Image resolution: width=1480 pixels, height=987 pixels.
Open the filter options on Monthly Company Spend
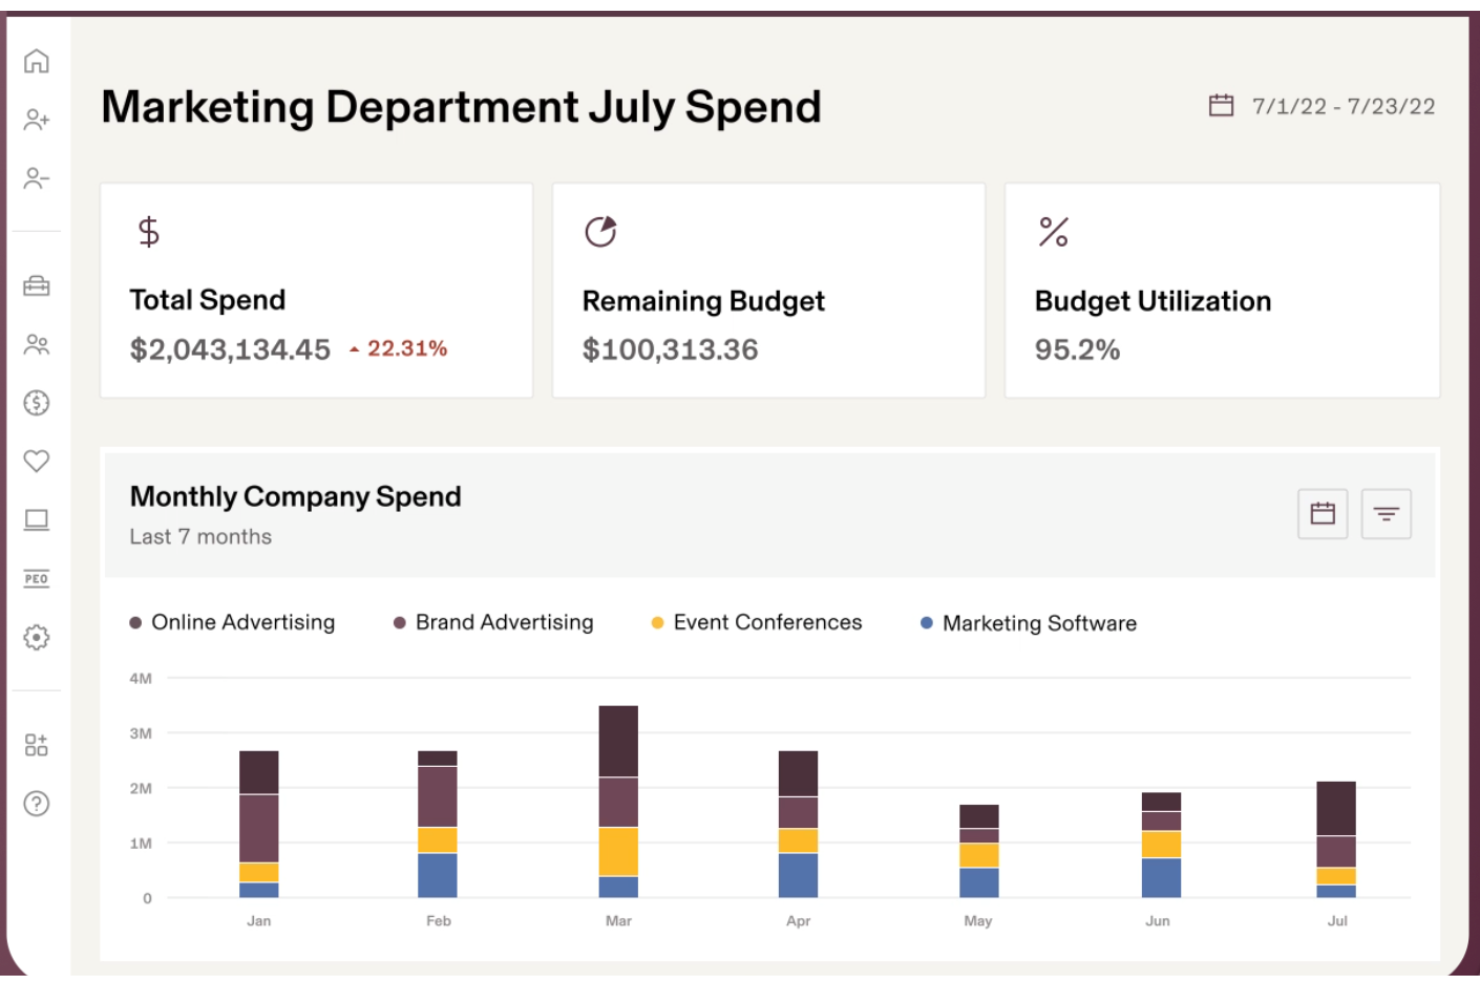(x=1386, y=513)
